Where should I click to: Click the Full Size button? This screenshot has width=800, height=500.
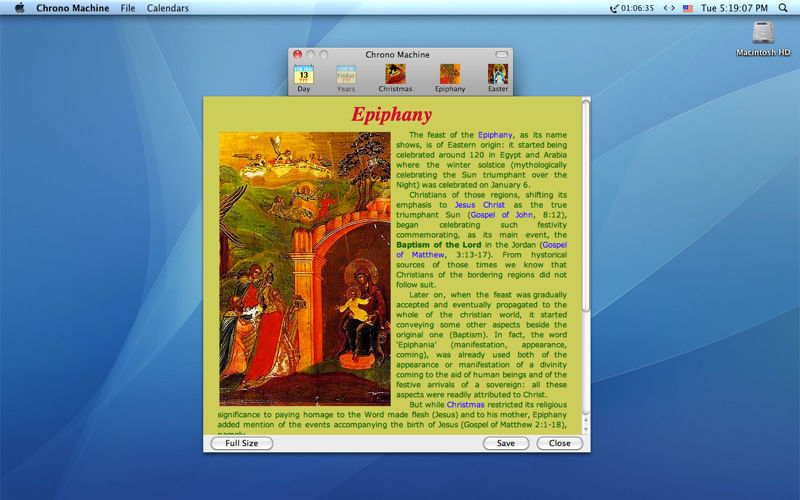[242, 443]
